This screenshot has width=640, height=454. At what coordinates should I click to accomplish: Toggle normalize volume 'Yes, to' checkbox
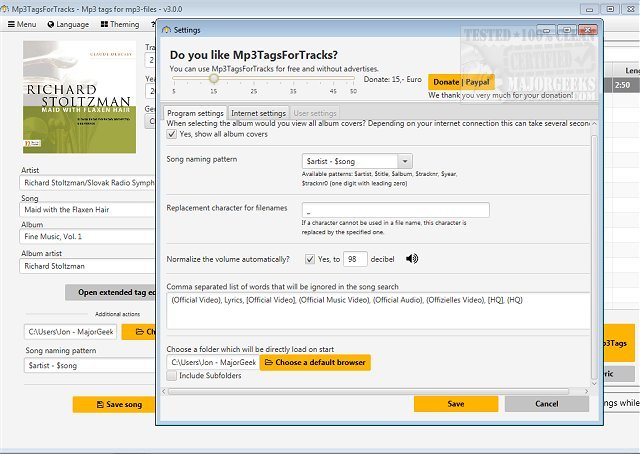(310, 259)
